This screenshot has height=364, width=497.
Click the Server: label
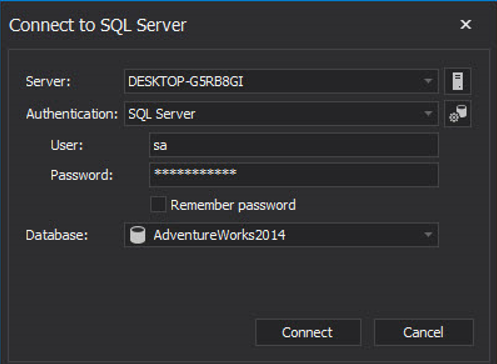pos(48,81)
